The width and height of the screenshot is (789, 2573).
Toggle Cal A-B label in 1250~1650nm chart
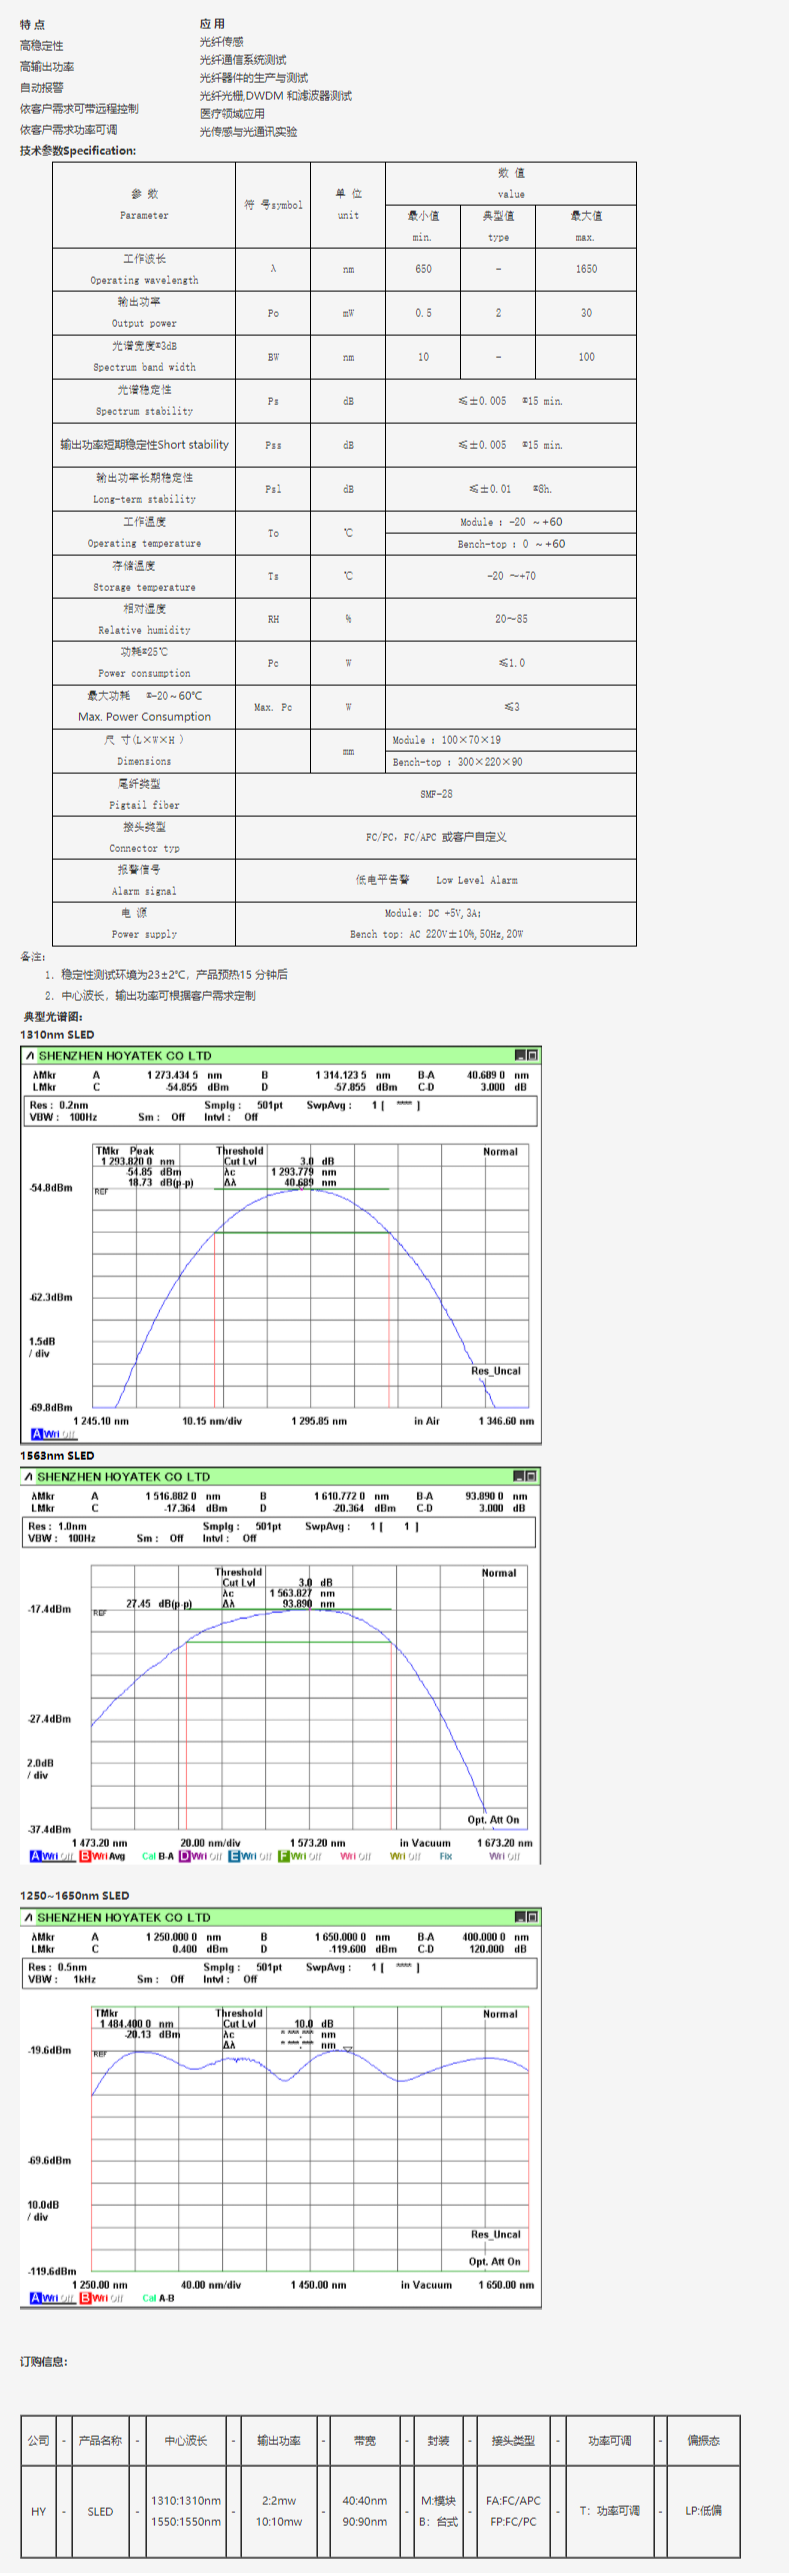click(x=158, y=2298)
